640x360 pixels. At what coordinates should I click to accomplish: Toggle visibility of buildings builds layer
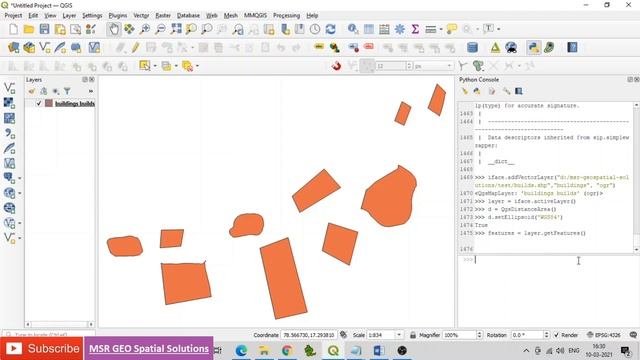click(39, 103)
